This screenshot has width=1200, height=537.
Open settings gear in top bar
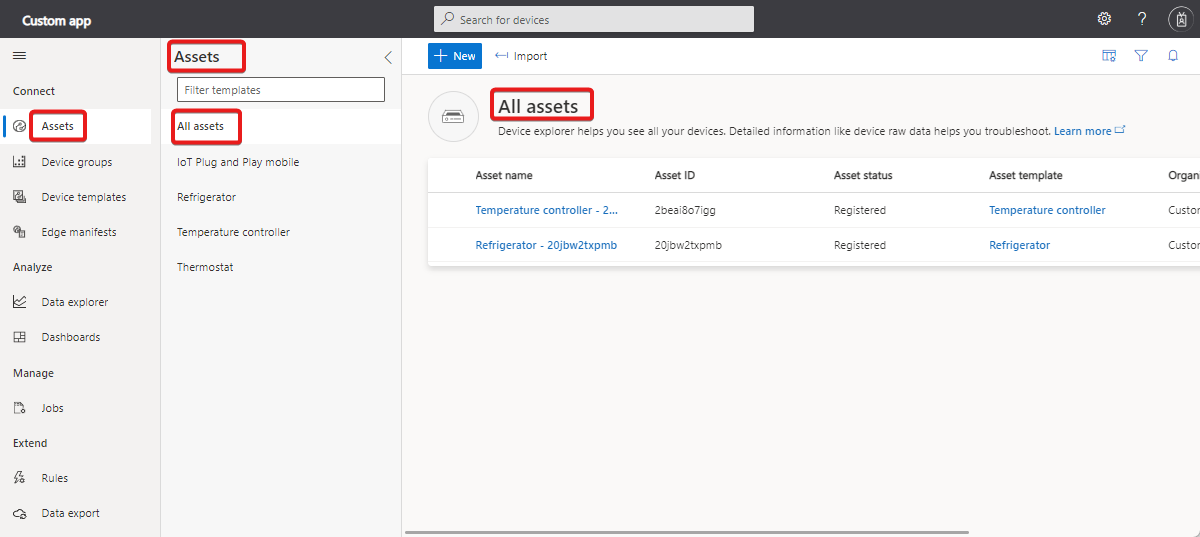(1104, 19)
